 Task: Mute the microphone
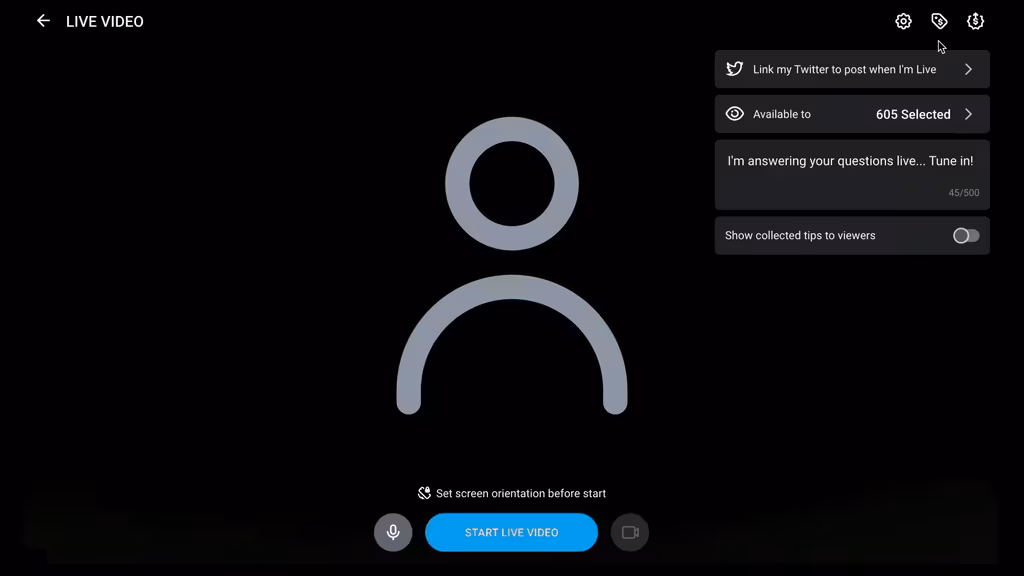393,532
